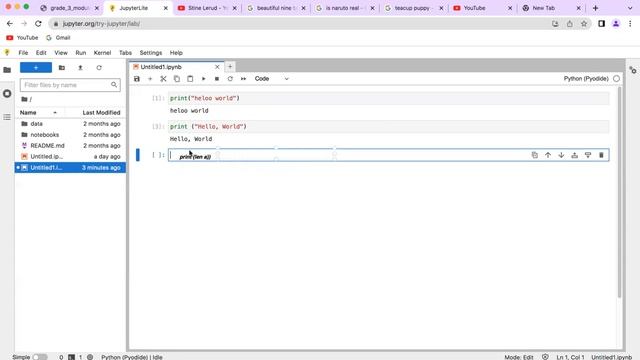Select the highlighted Untitled1.ipynb file row
This screenshot has height=360, width=640.
(x=70, y=168)
